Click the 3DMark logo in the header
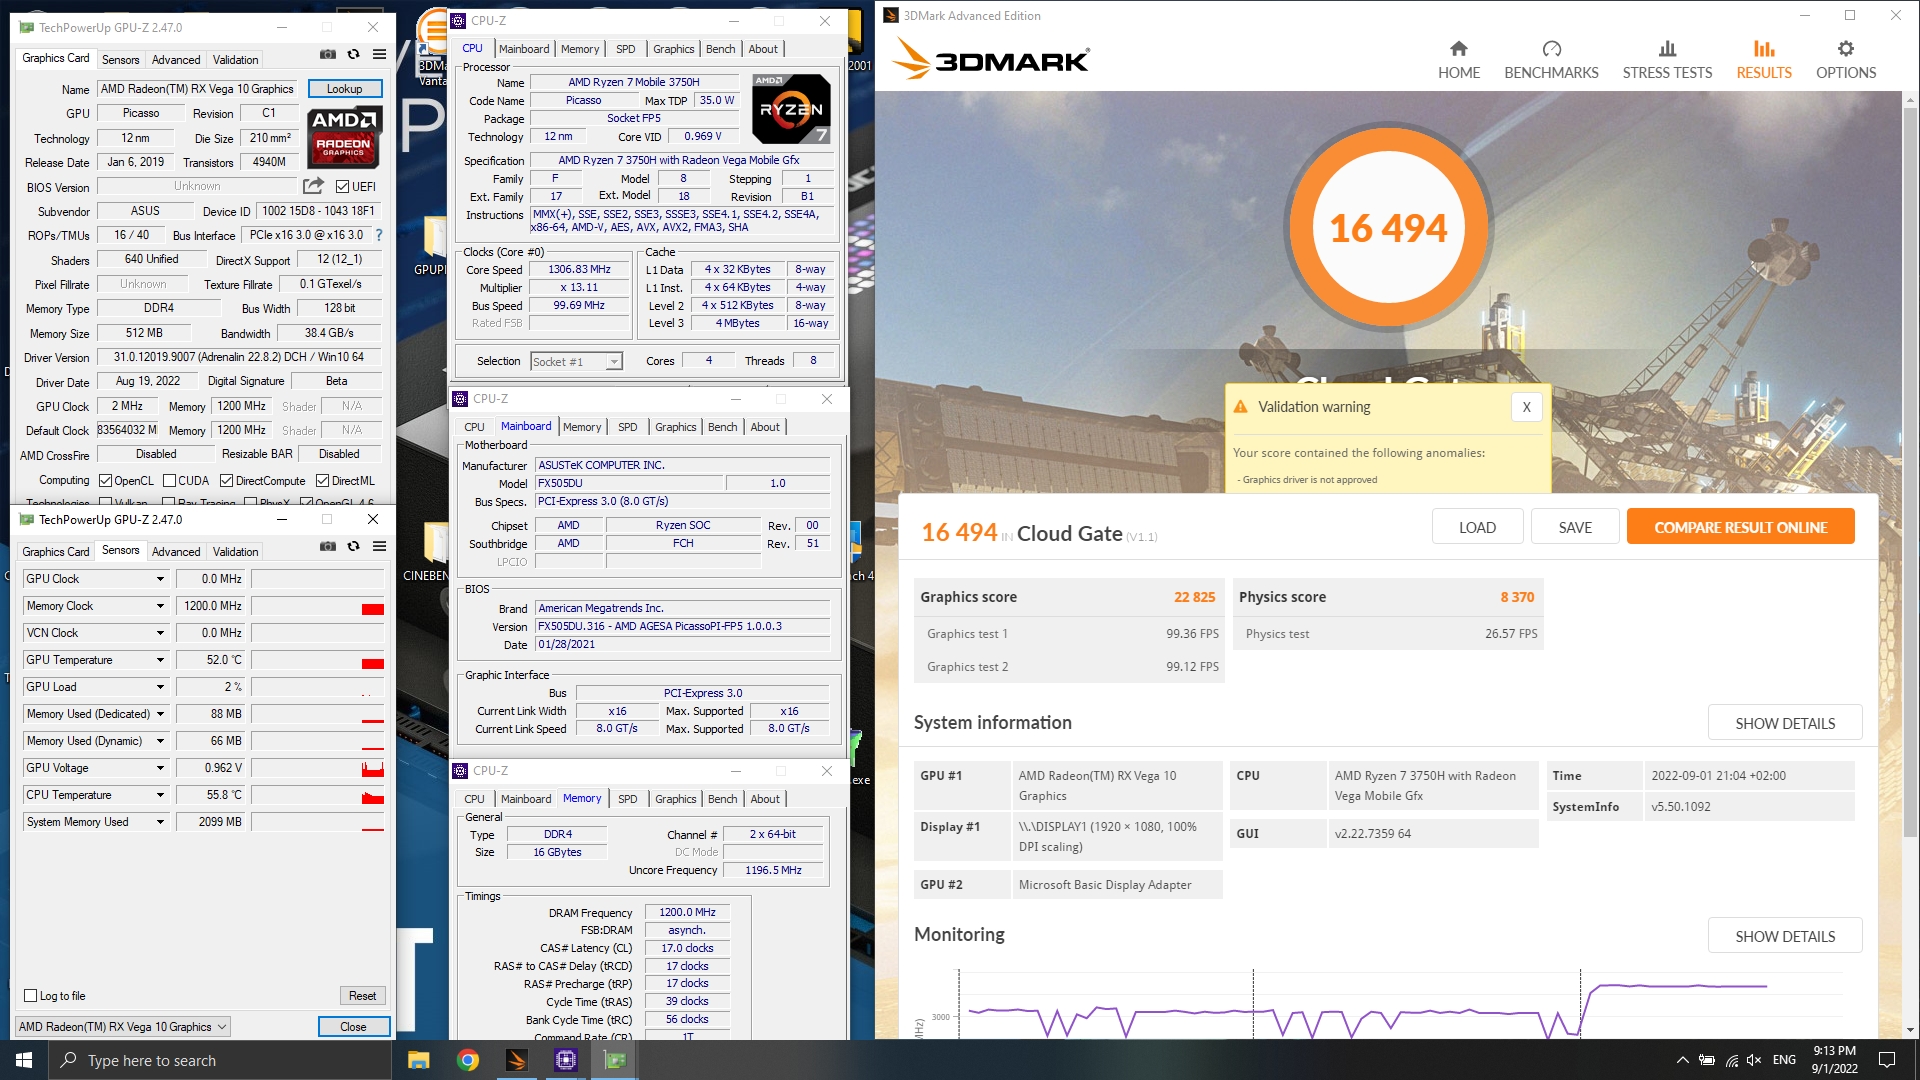 (x=990, y=59)
